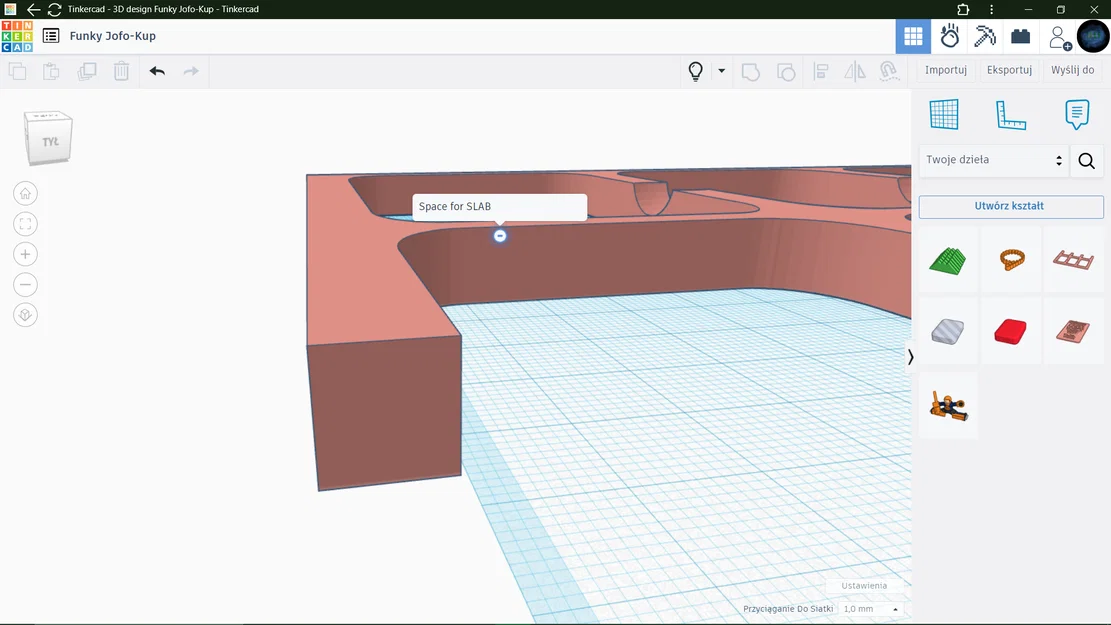Select the green pyramid-steps shape thumbnail
1111x625 pixels.
(948, 260)
